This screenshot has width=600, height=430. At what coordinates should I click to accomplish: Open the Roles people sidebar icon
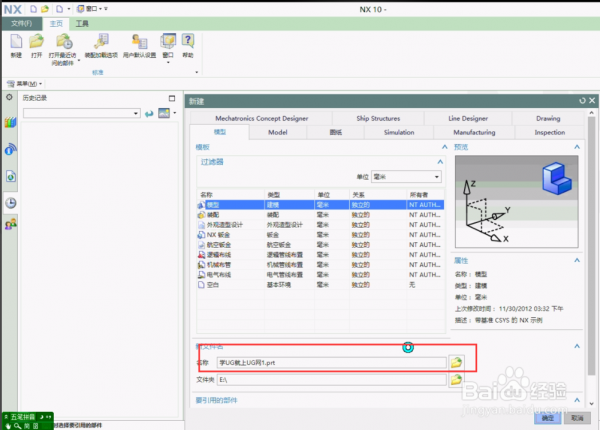click(x=11, y=224)
